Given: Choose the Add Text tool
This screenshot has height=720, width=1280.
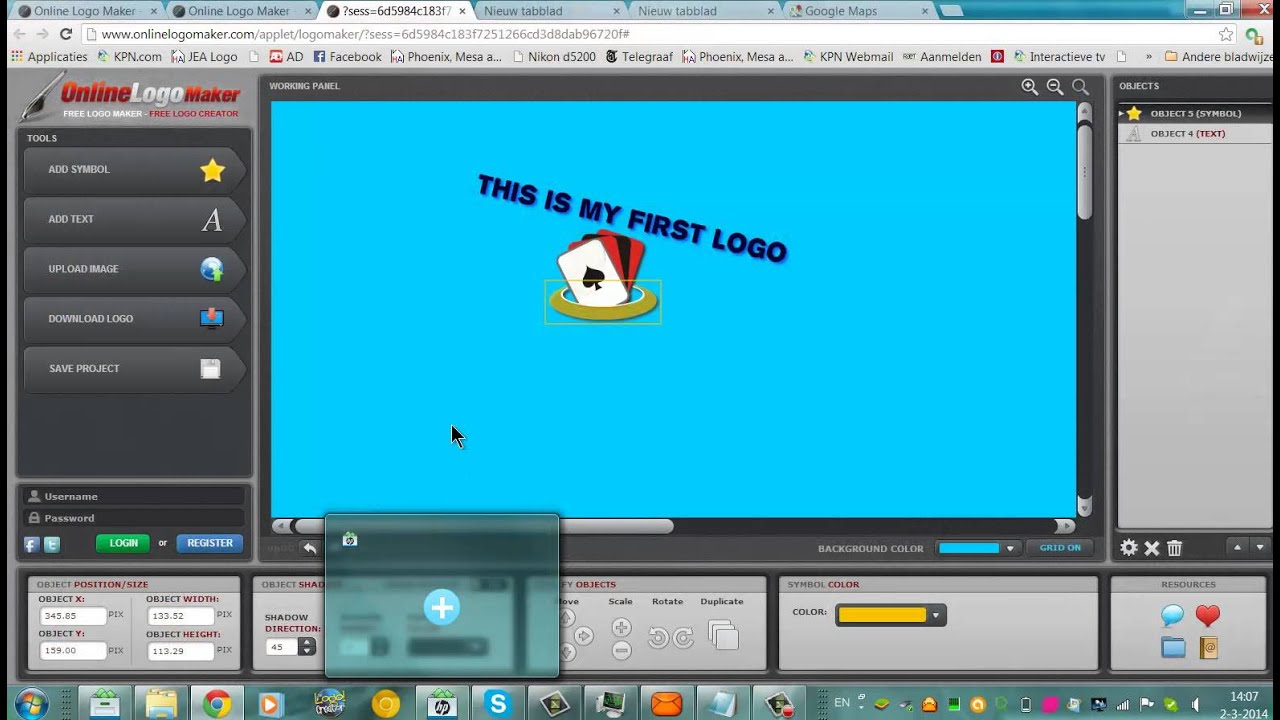Looking at the screenshot, I should (x=134, y=220).
